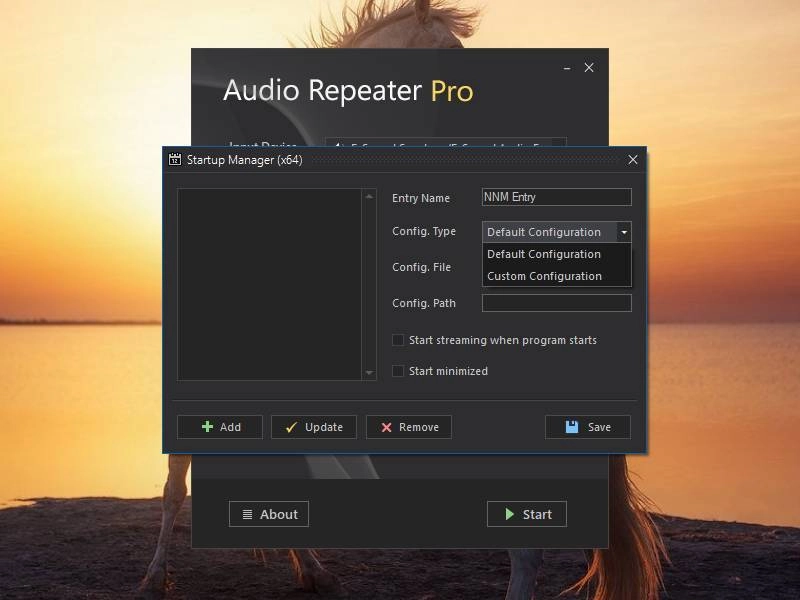800x600 pixels.
Task: Update the selected startup entry
Action: [314, 427]
